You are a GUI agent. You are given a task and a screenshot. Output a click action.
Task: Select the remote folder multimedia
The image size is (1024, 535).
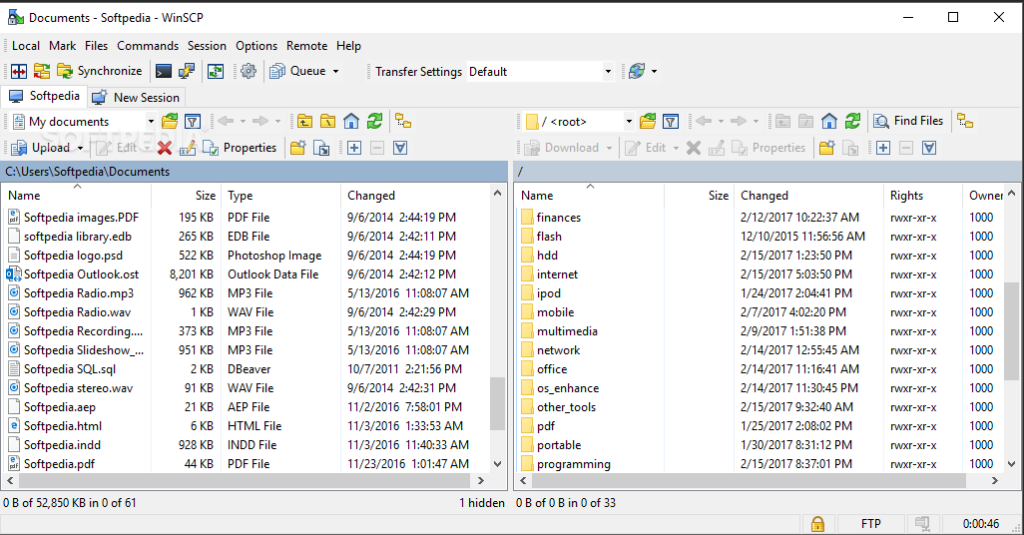pos(567,331)
